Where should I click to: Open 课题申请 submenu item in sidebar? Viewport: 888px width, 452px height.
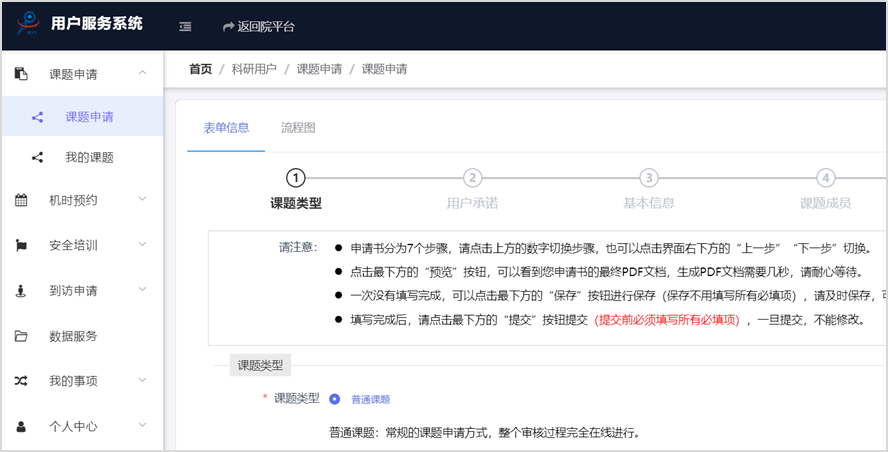(x=89, y=117)
